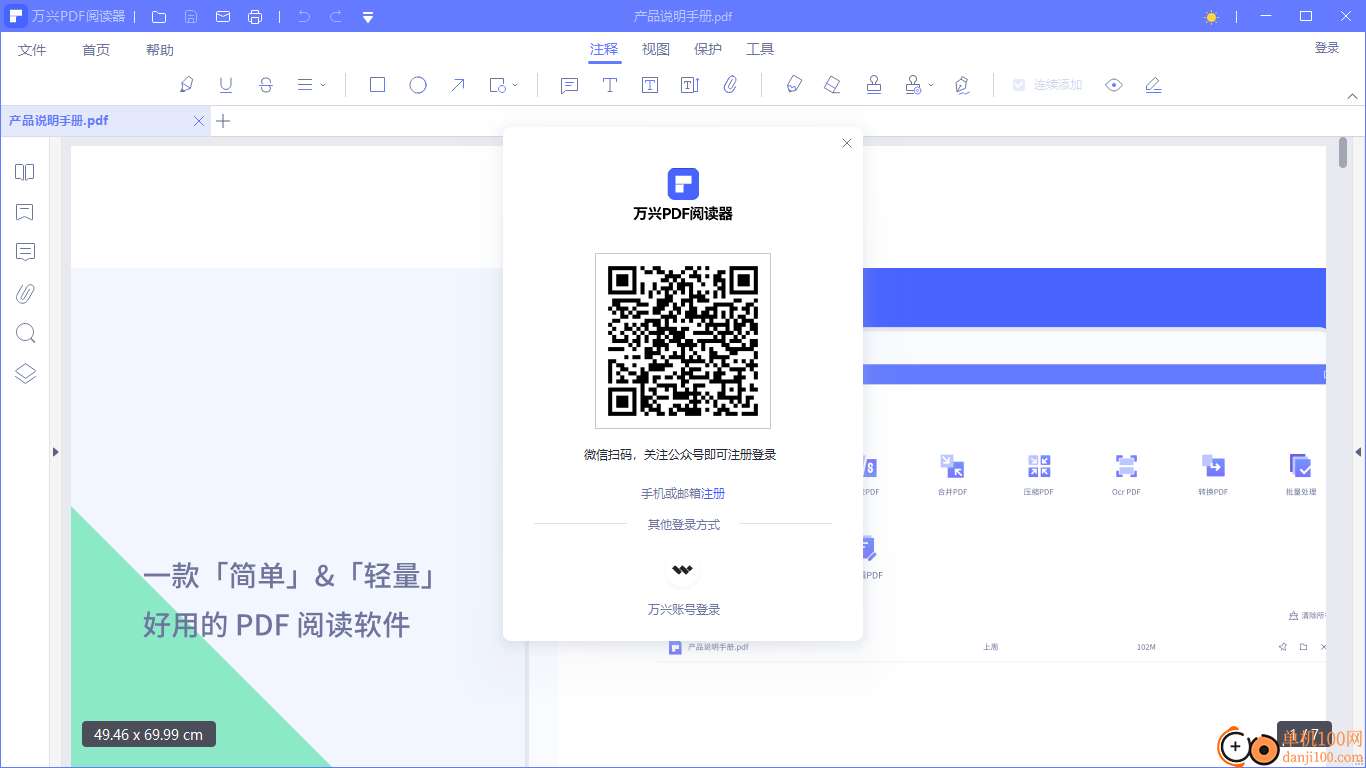Click the save icon in title bar
This screenshot has height=768, width=1366.
pyautogui.click(x=191, y=17)
